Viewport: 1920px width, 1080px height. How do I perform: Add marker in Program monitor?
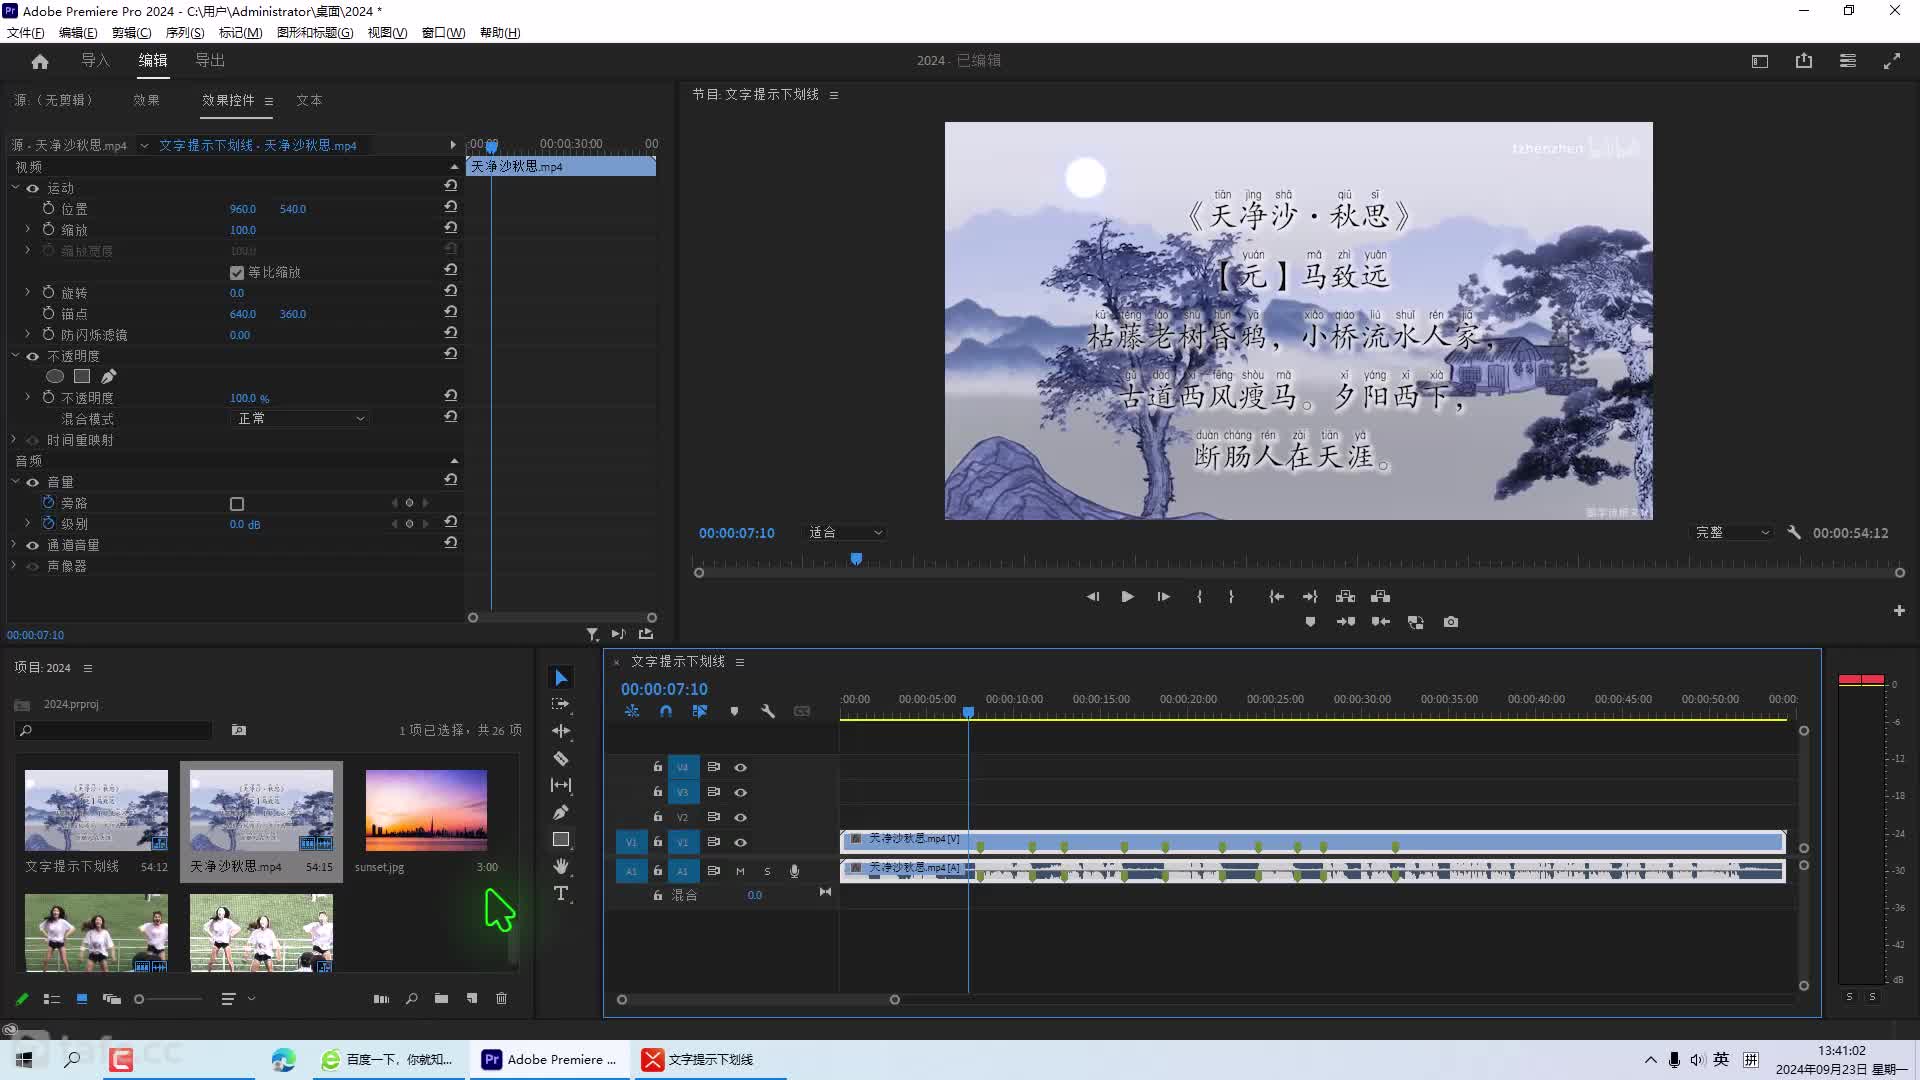pos(1310,622)
